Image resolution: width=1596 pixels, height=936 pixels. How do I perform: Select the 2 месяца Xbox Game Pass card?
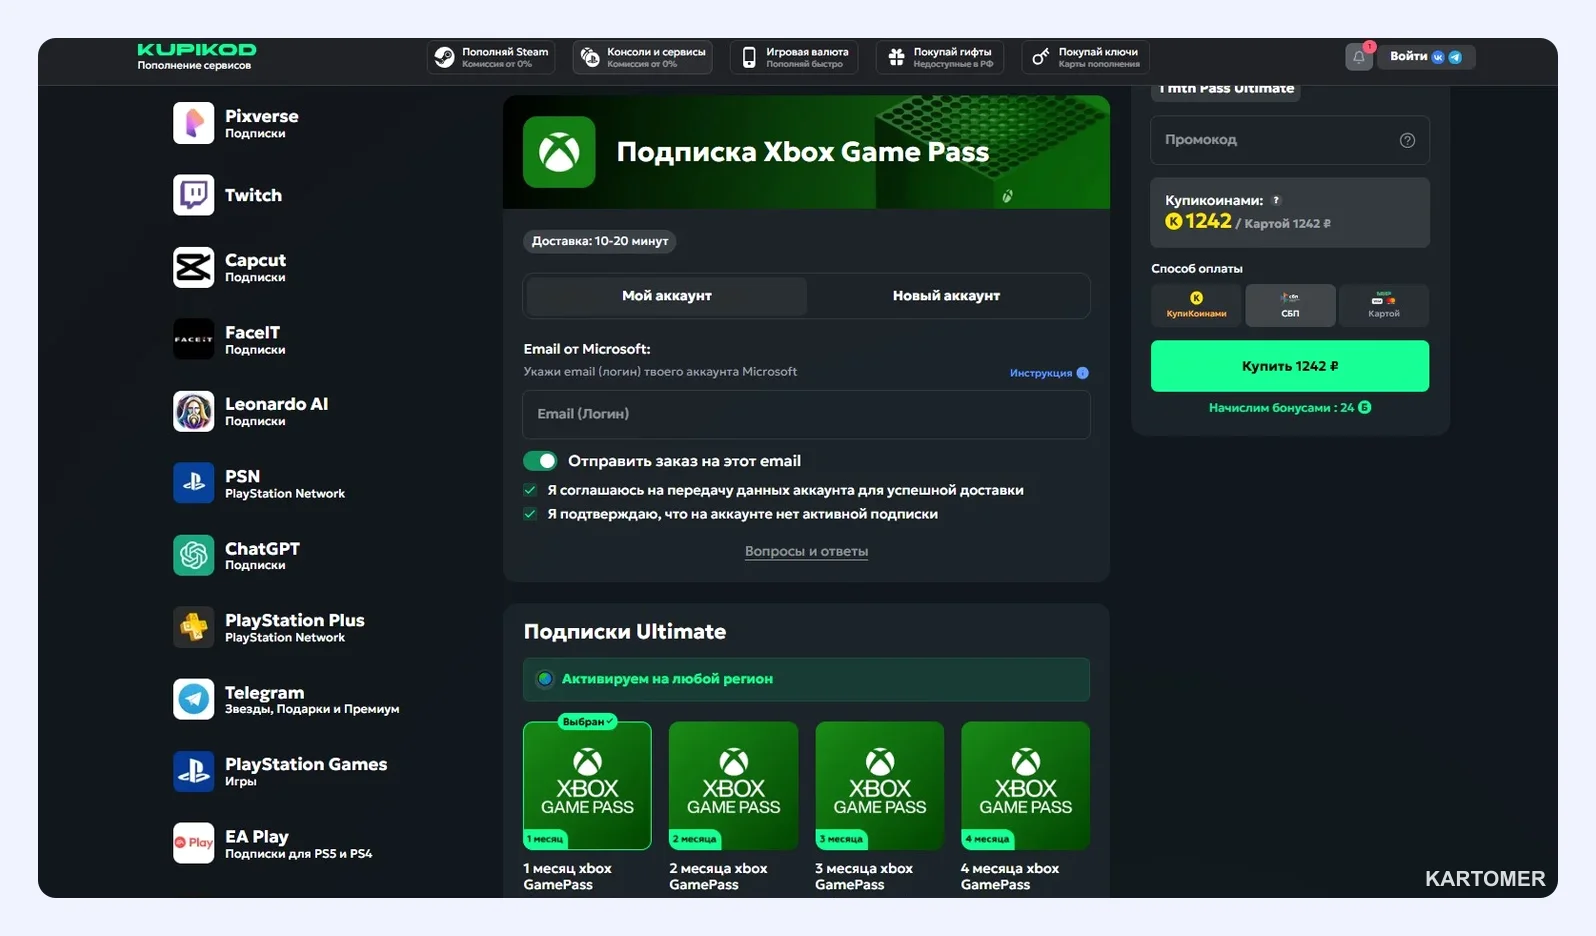coord(733,786)
